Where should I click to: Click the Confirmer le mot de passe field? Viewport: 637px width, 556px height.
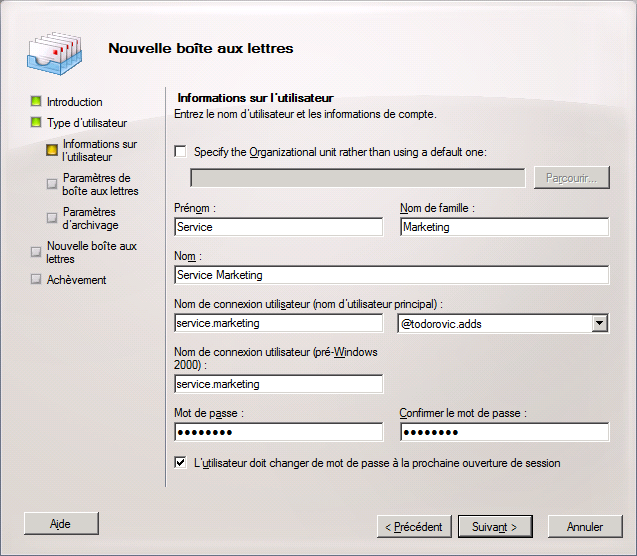(504, 432)
